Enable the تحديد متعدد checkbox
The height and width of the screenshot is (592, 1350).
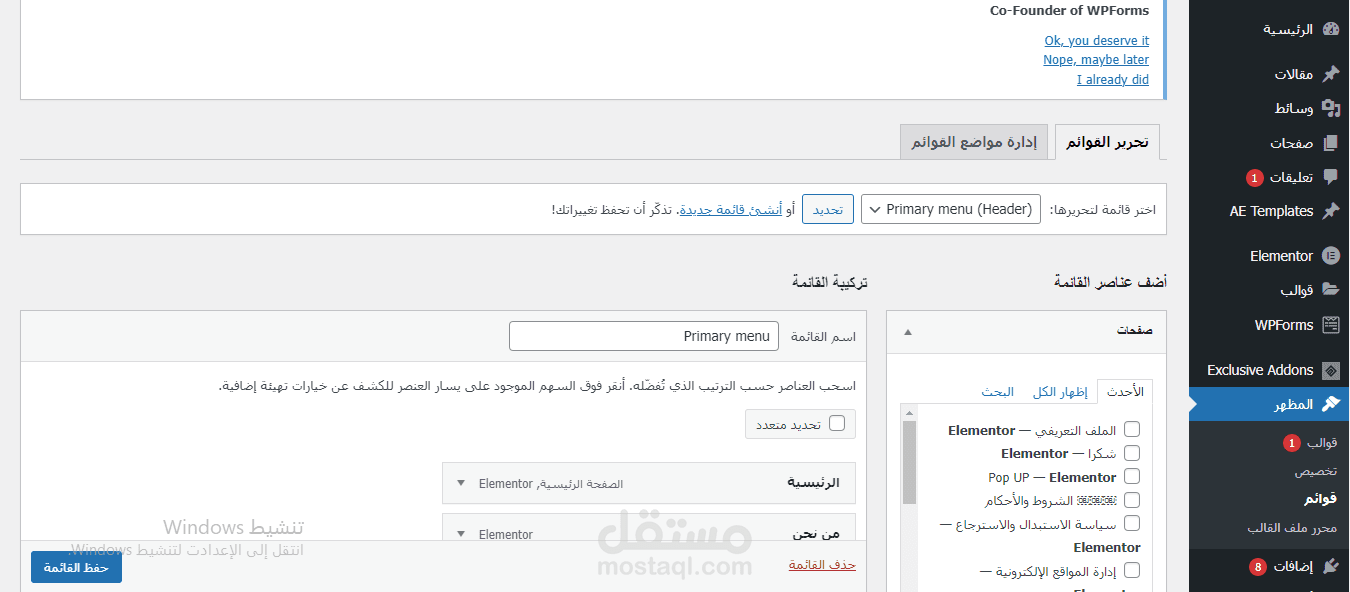click(x=838, y=423)
